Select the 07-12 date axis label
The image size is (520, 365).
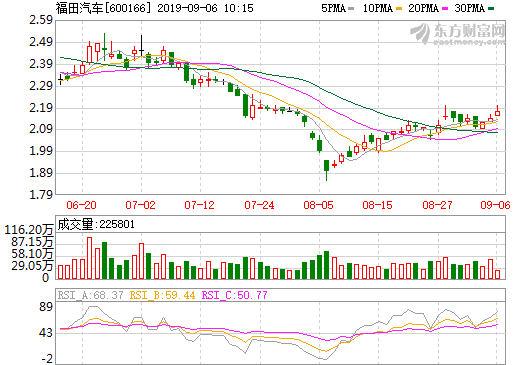tap(200, 205)
